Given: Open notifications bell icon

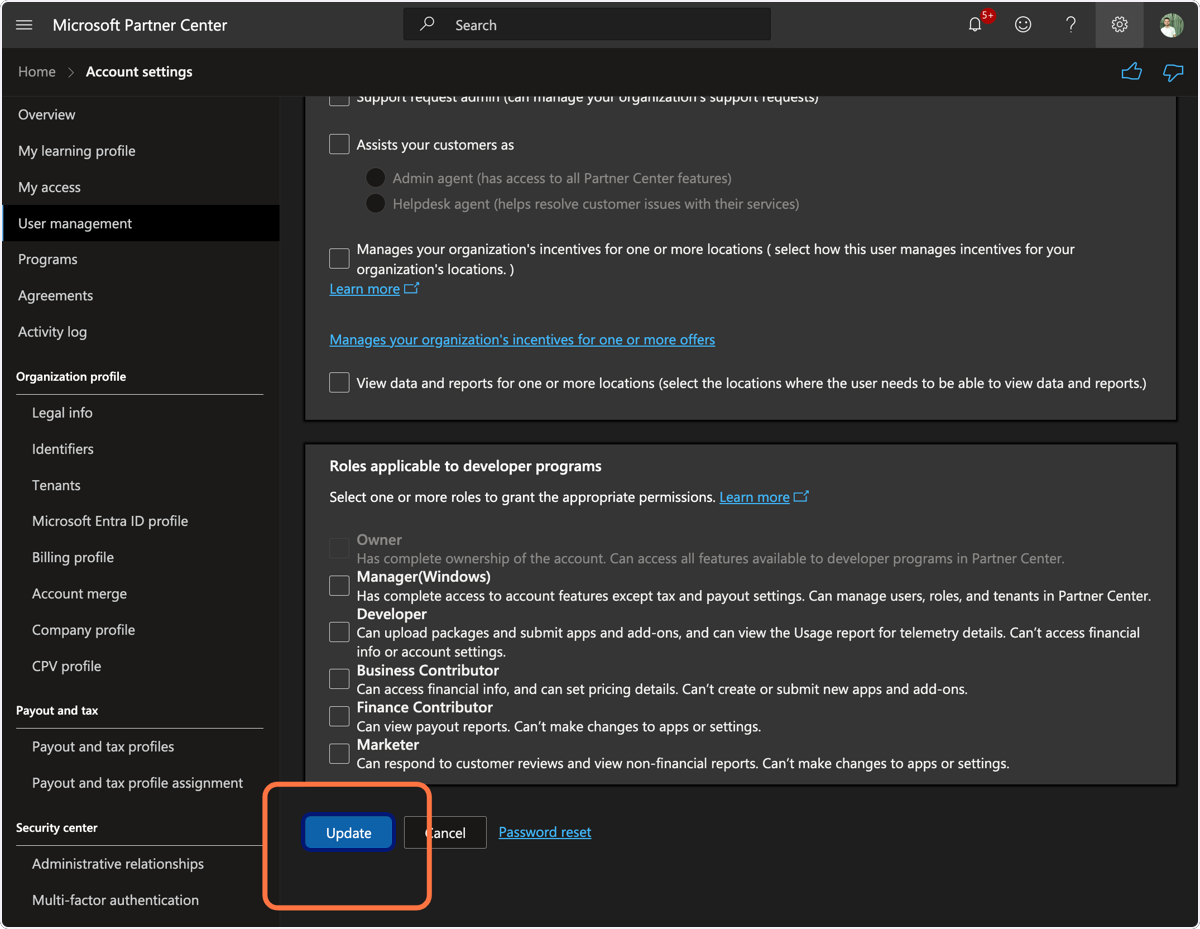Looking at the screenshot, I should 976,25.
